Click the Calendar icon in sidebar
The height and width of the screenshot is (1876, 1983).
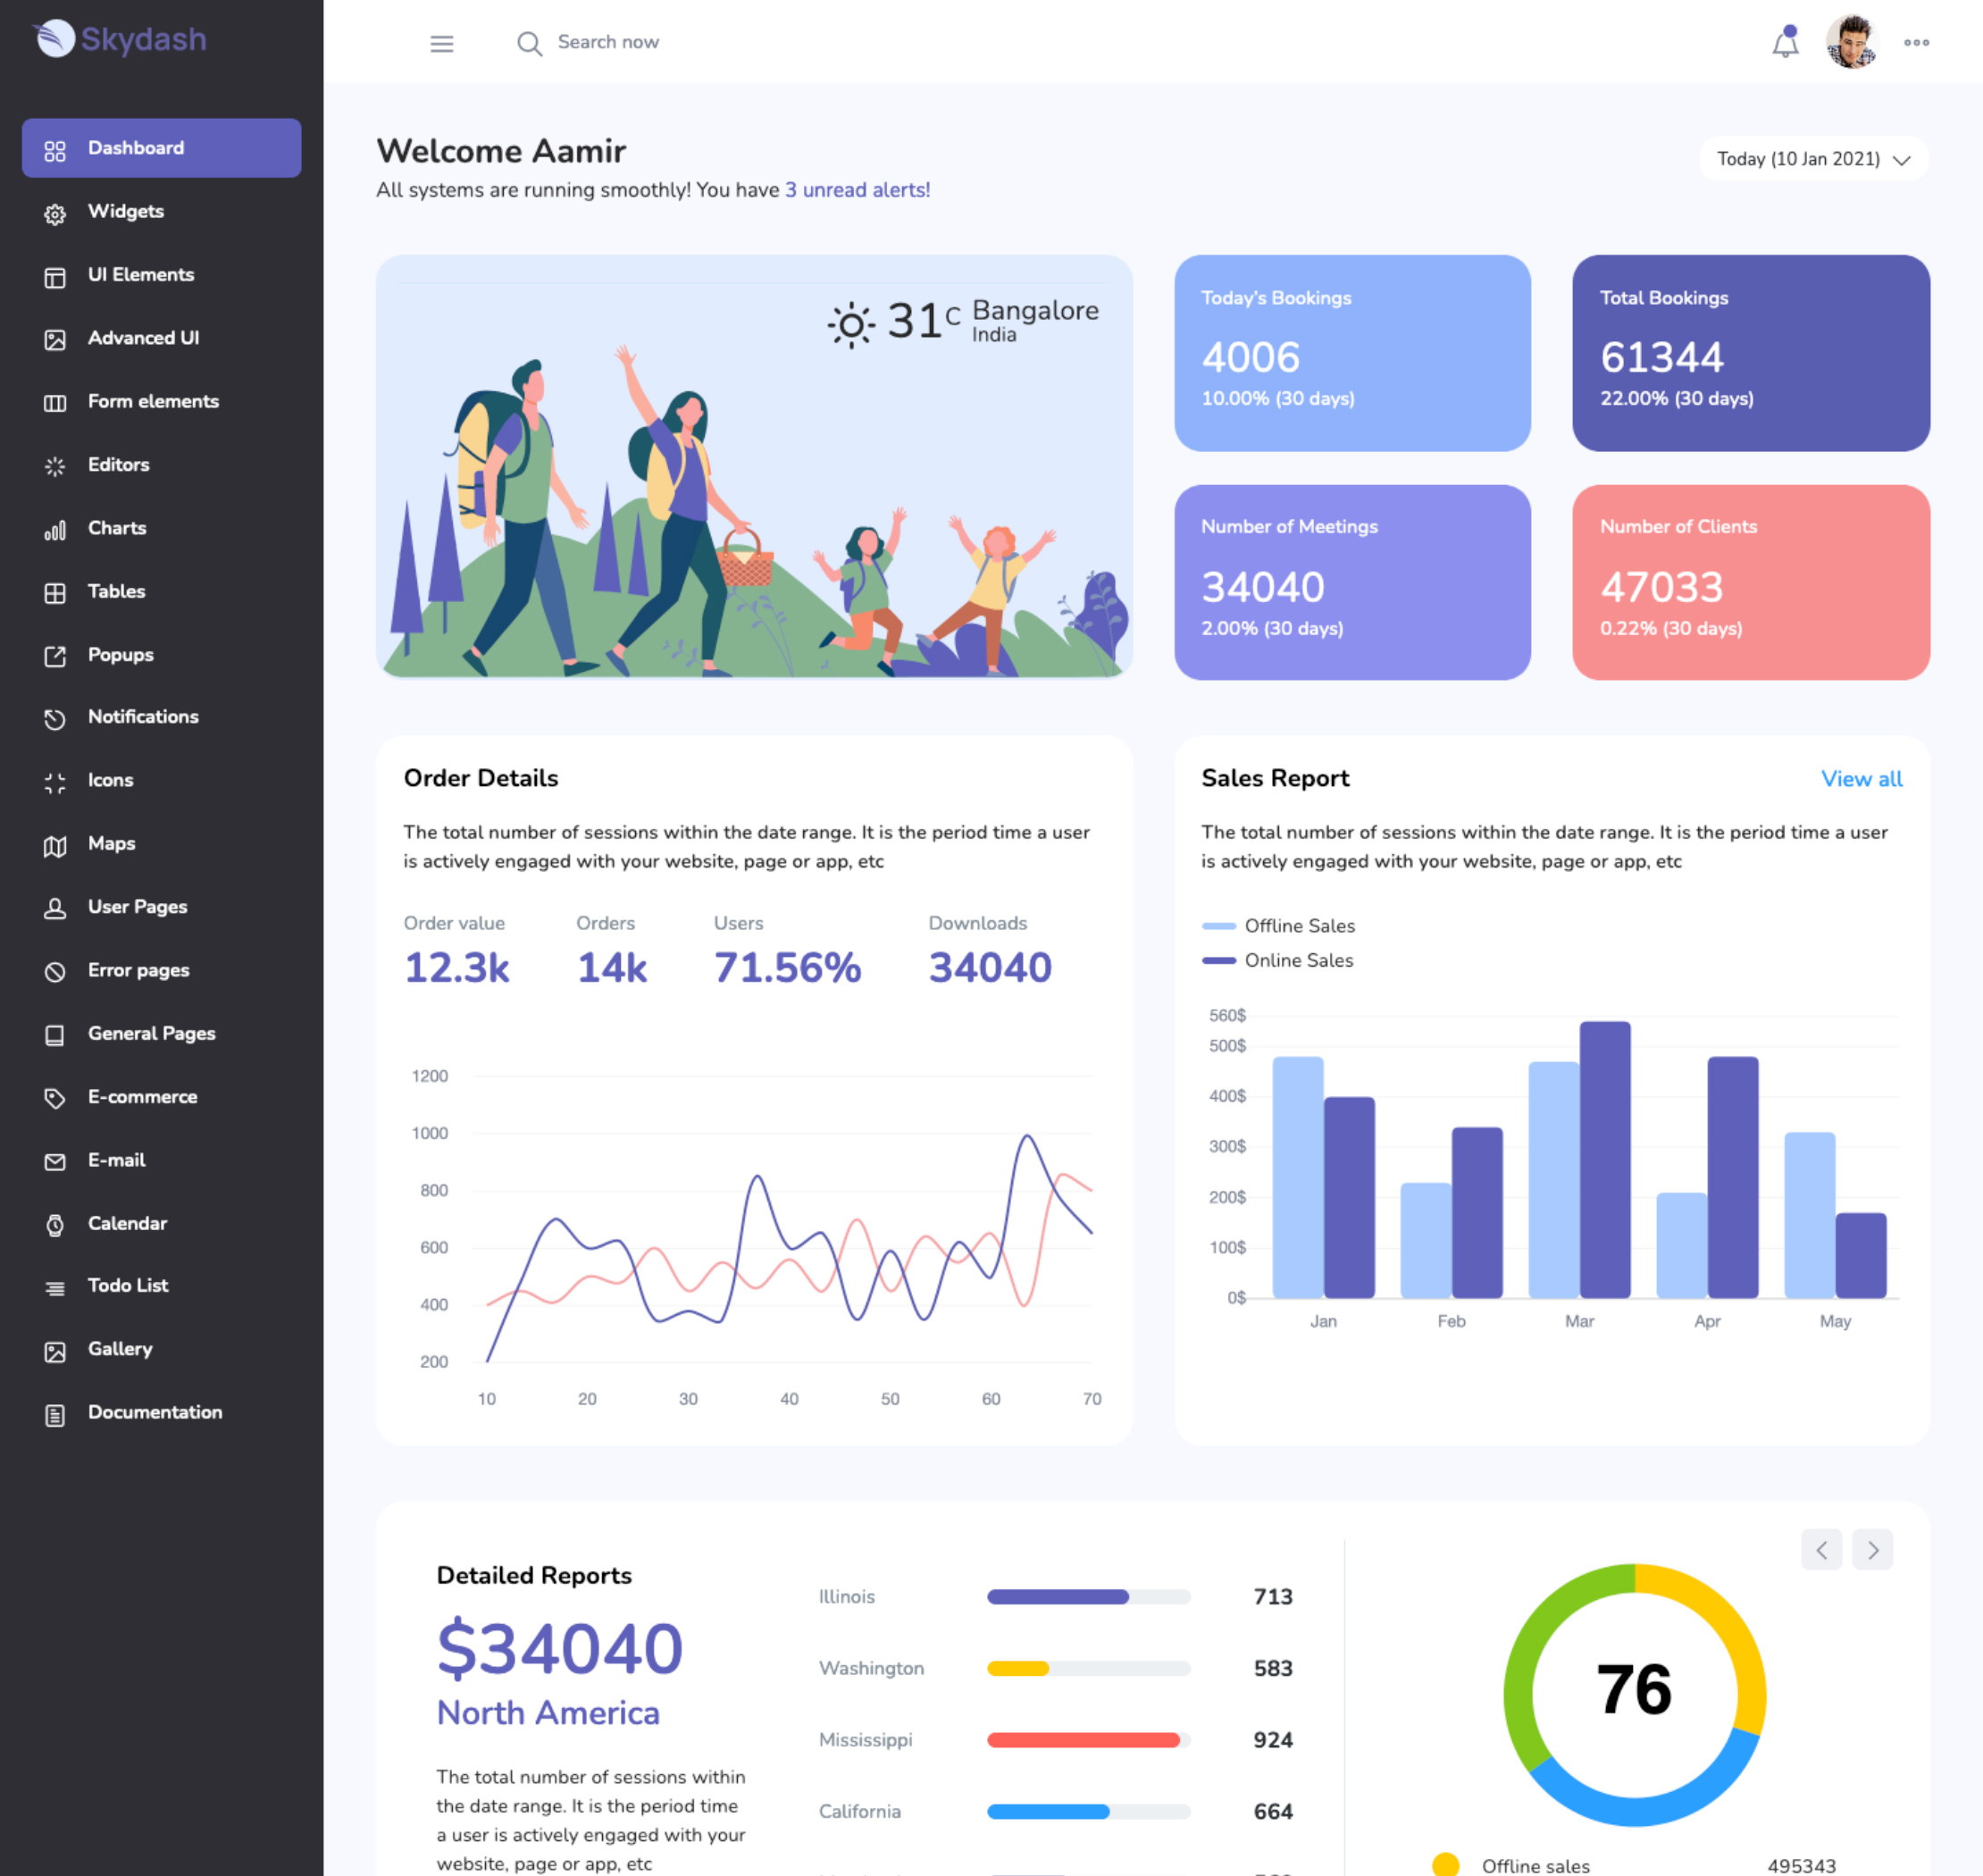pos(55,1225)
